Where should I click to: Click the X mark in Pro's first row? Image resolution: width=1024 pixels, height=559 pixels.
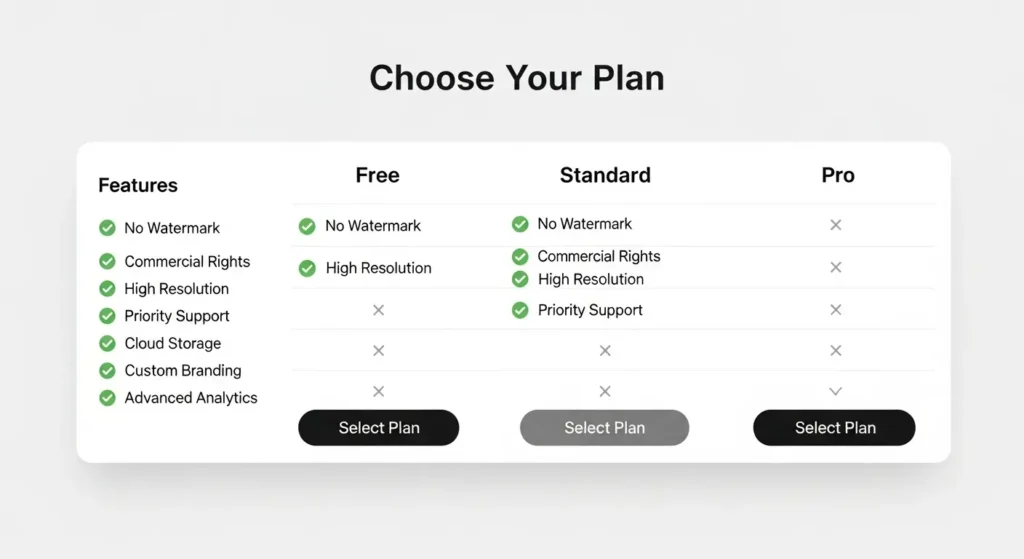click(836, 225)
